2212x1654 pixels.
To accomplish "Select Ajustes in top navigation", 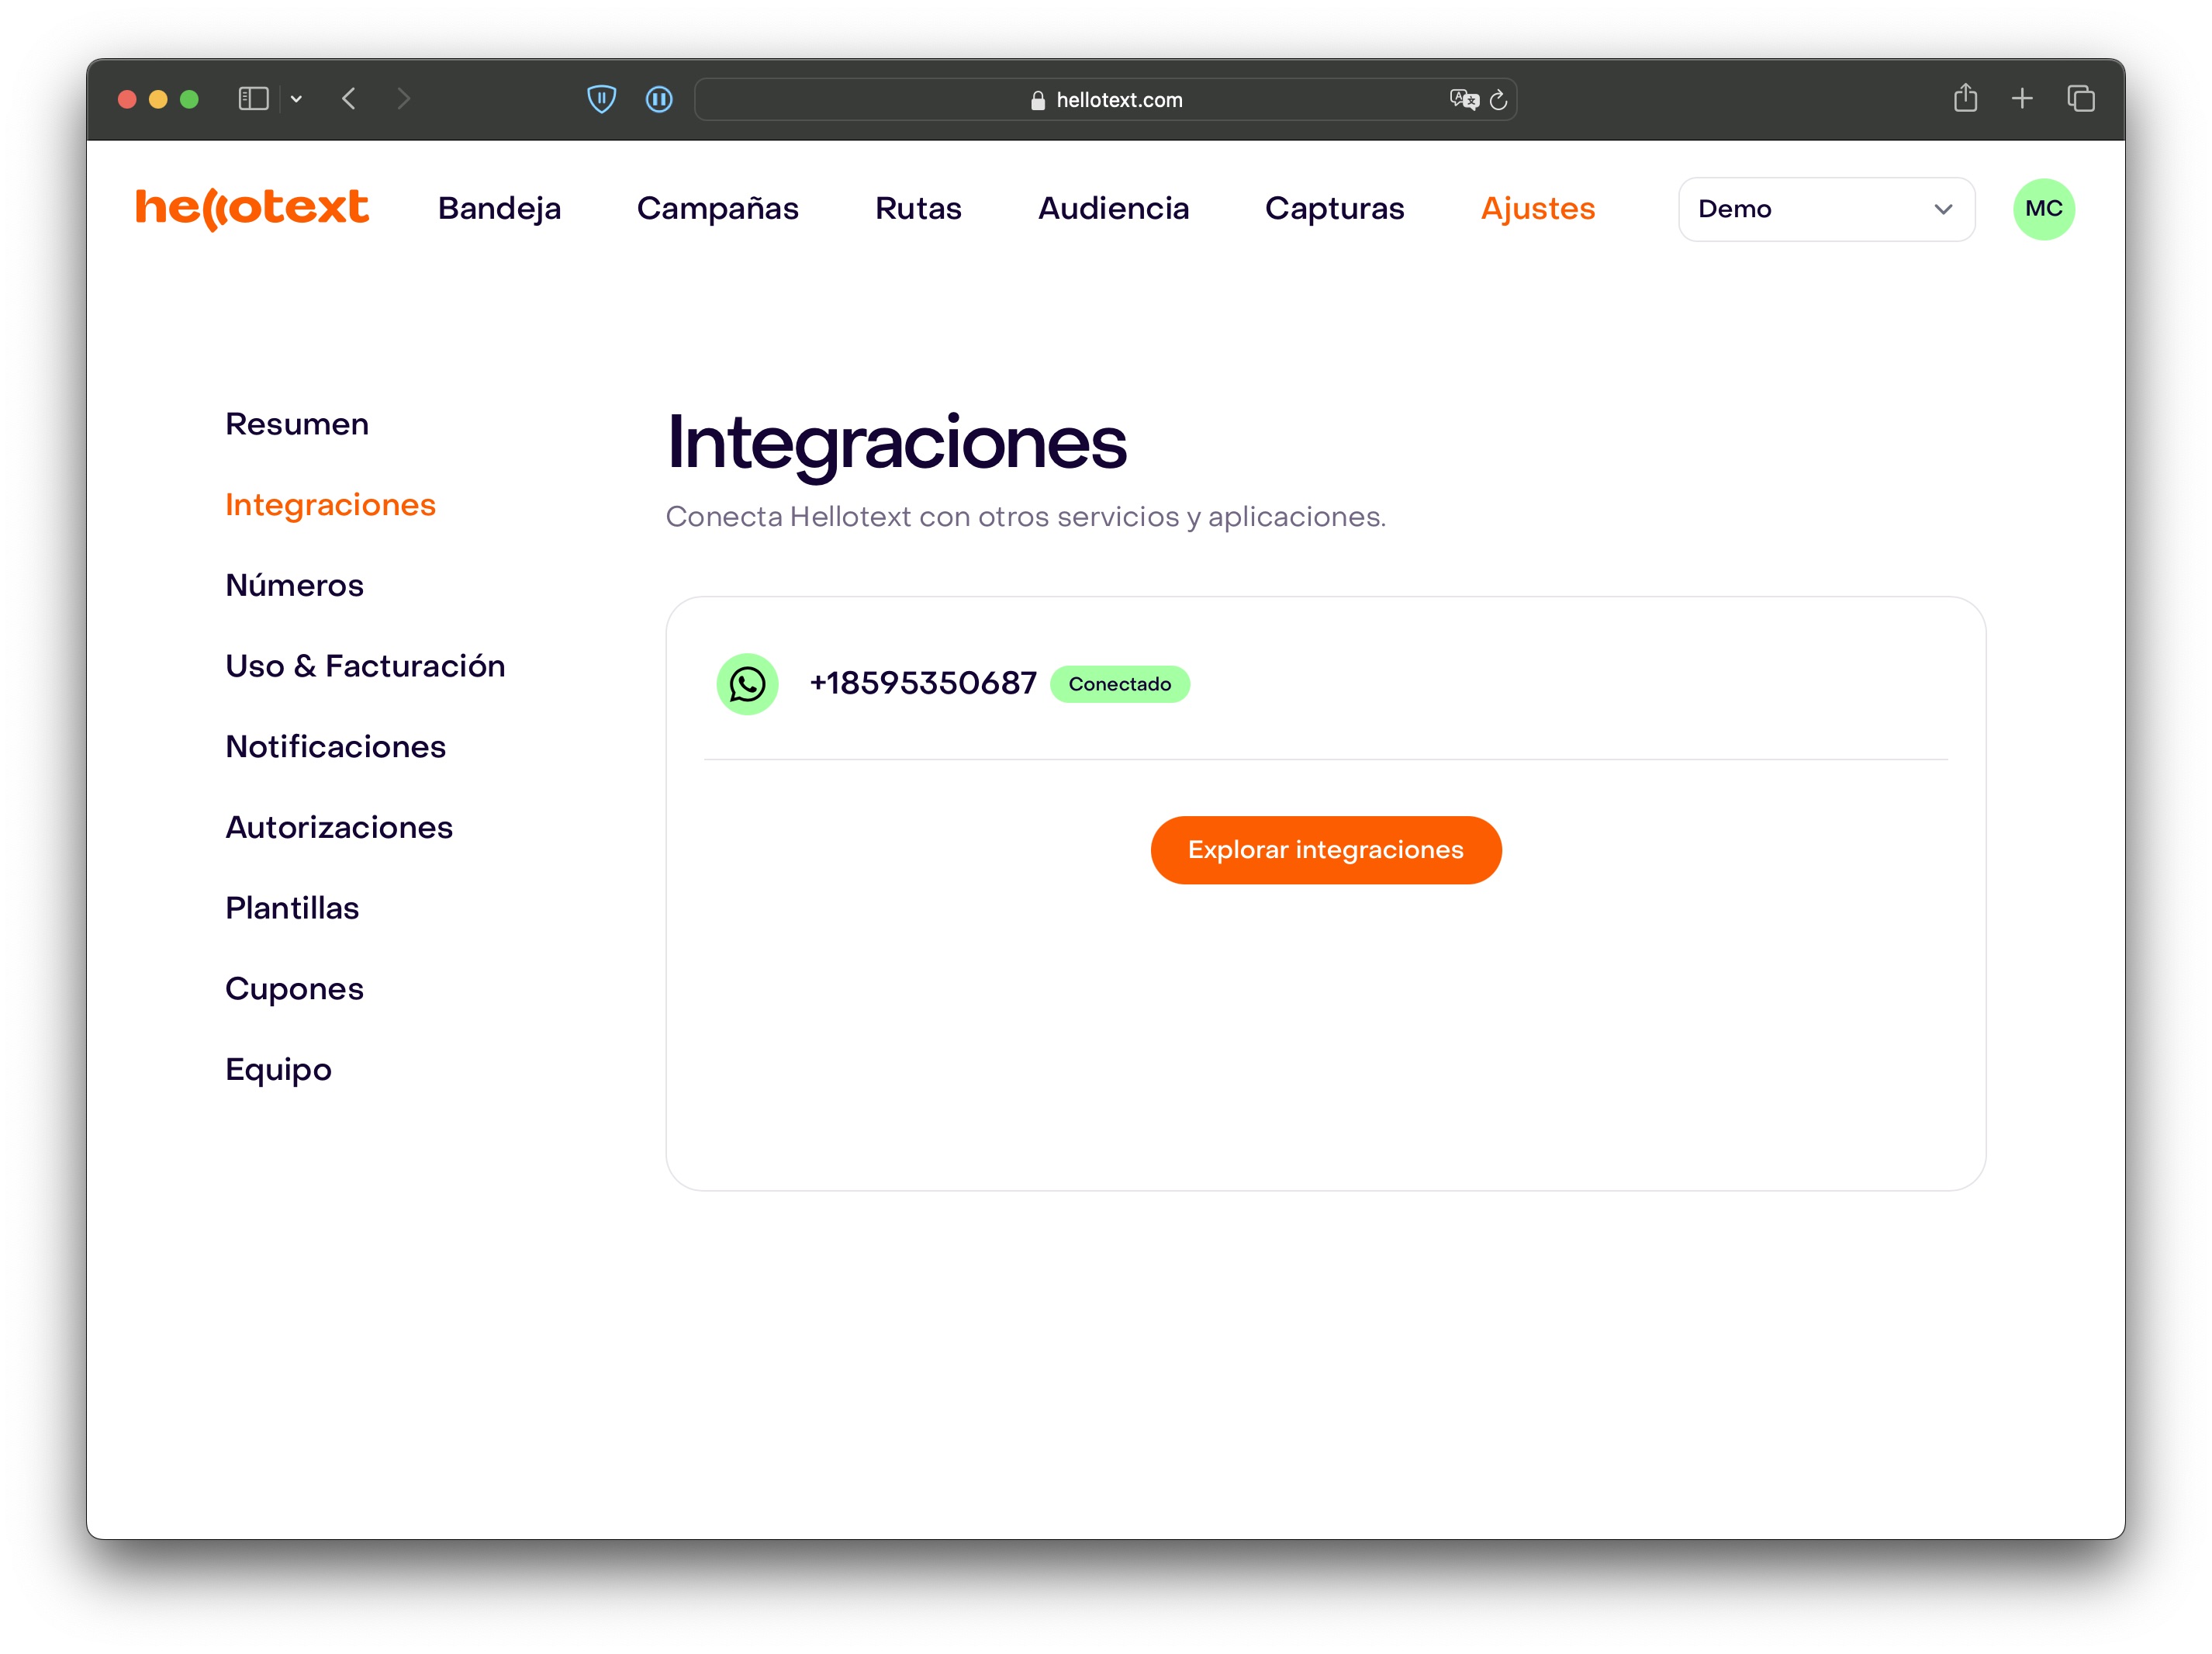I will 1537,208.
